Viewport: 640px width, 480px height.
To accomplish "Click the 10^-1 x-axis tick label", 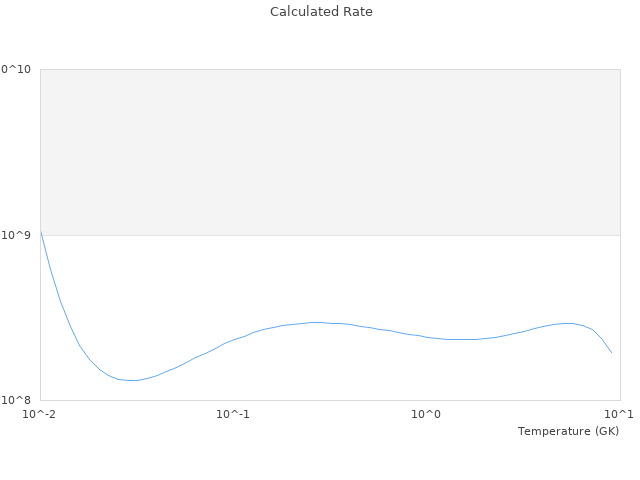I will pos(233,414).
